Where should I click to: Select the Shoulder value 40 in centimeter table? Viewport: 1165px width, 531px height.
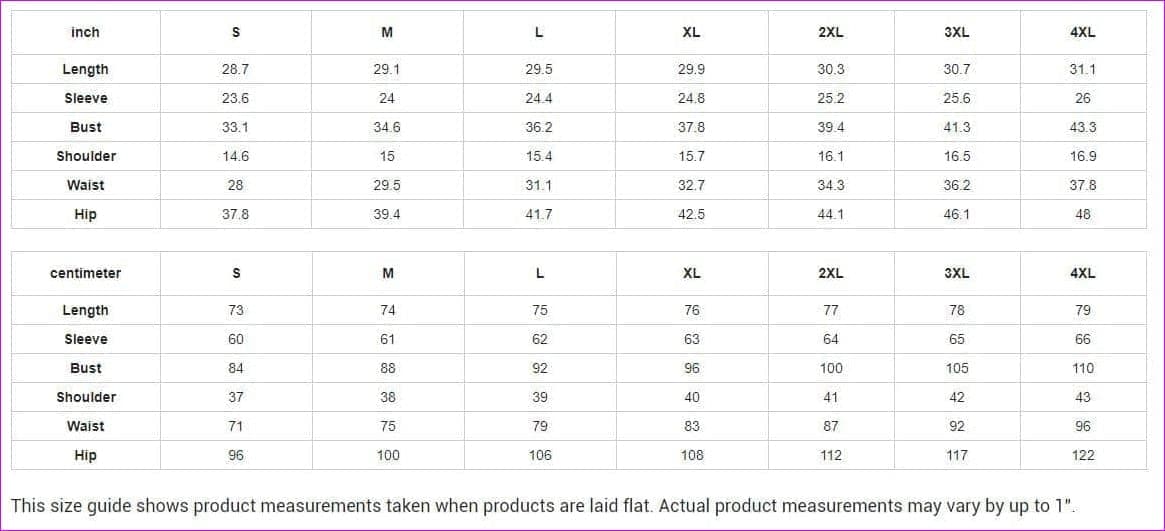(x=691, y=397)
